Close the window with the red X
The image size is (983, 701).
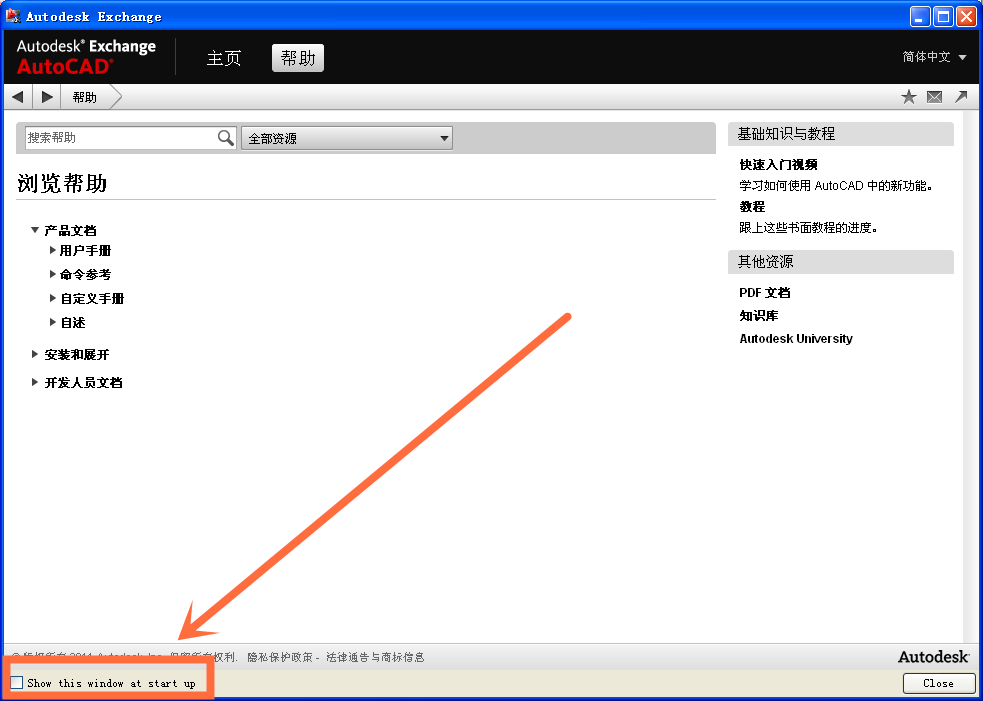pos(966,16)
